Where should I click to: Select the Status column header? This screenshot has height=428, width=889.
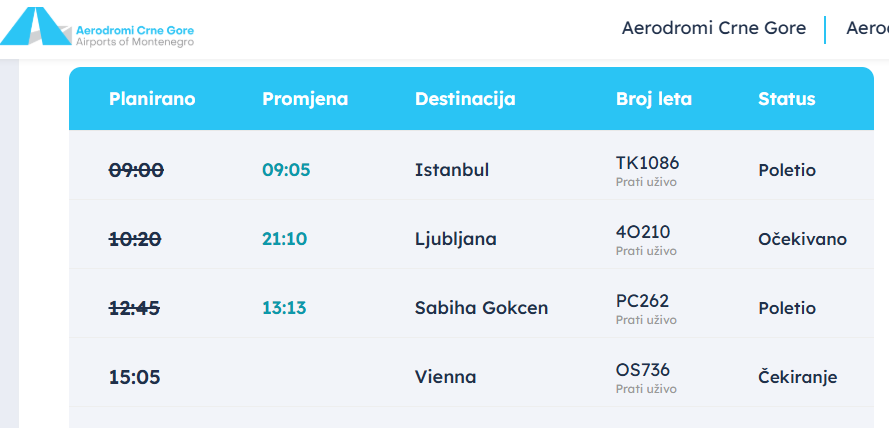tap(787, 99)
